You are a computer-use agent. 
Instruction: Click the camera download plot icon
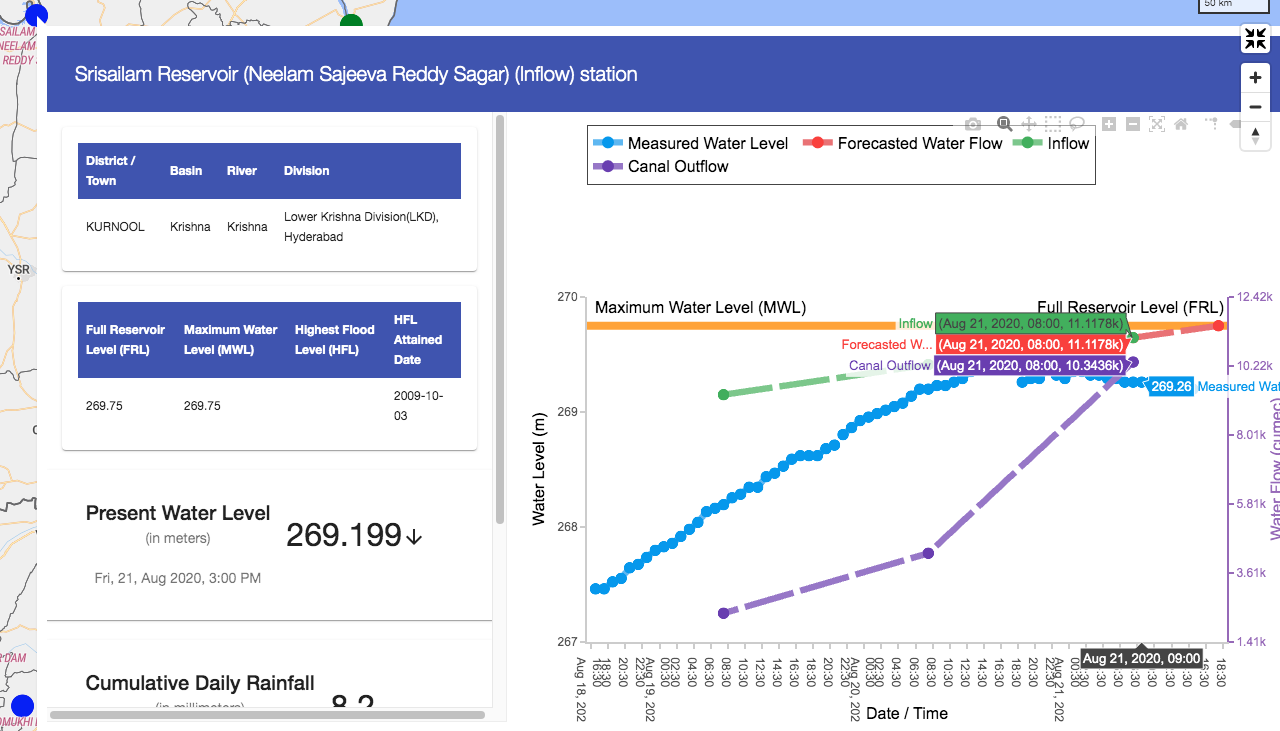(x=973, y=124)
